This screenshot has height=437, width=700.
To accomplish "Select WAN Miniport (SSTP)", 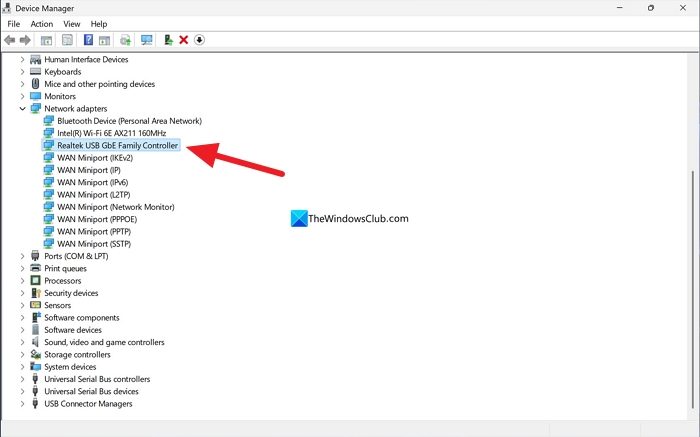I will point(94,244).
